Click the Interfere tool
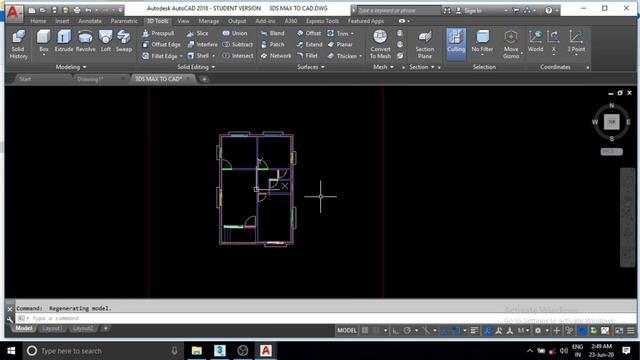640x360 pixels. 202,44
